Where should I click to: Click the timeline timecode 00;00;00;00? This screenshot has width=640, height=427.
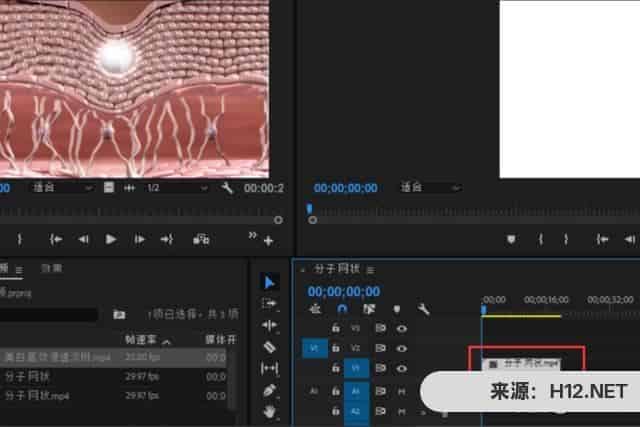[344, 291]
